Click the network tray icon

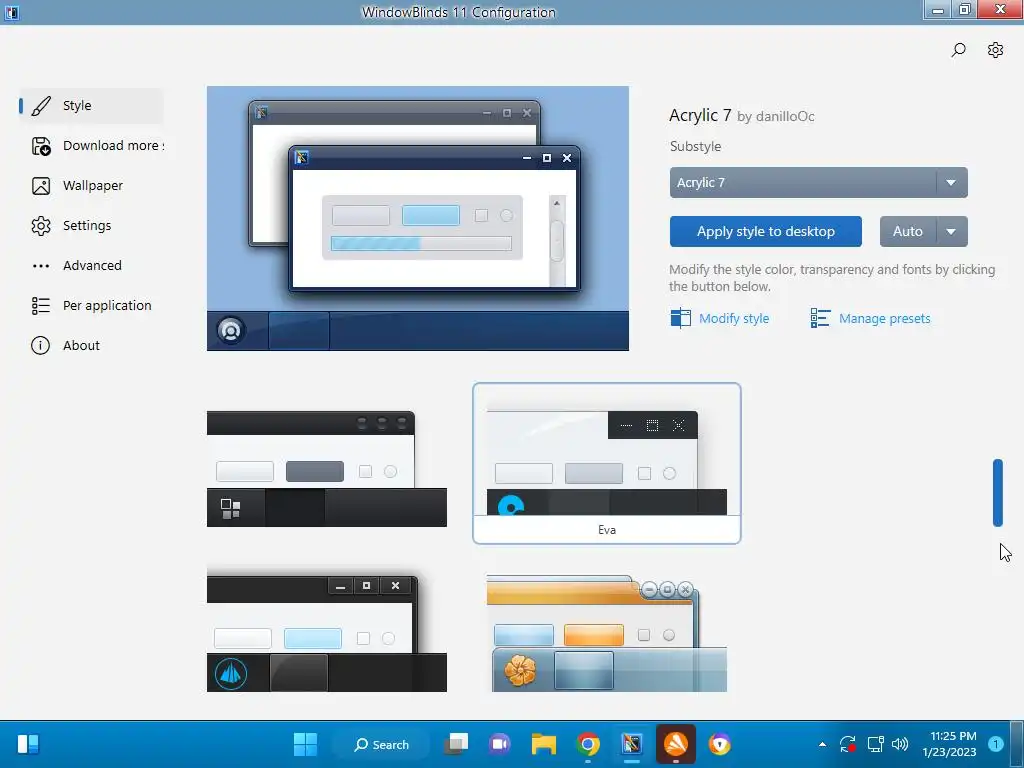pos(875,744)
